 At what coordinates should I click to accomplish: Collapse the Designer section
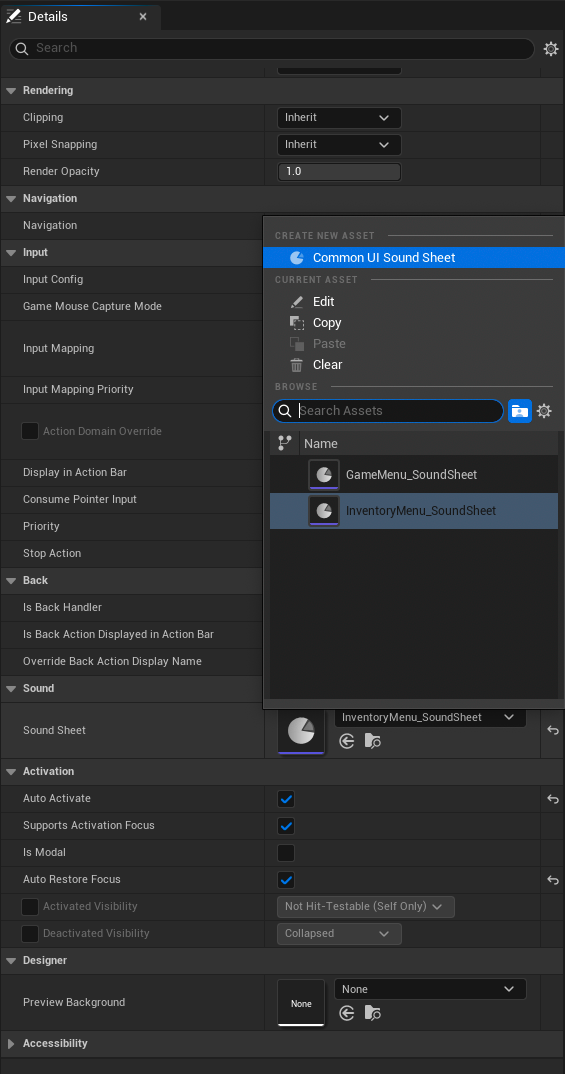pyautogui.click(x=11, y=960)
